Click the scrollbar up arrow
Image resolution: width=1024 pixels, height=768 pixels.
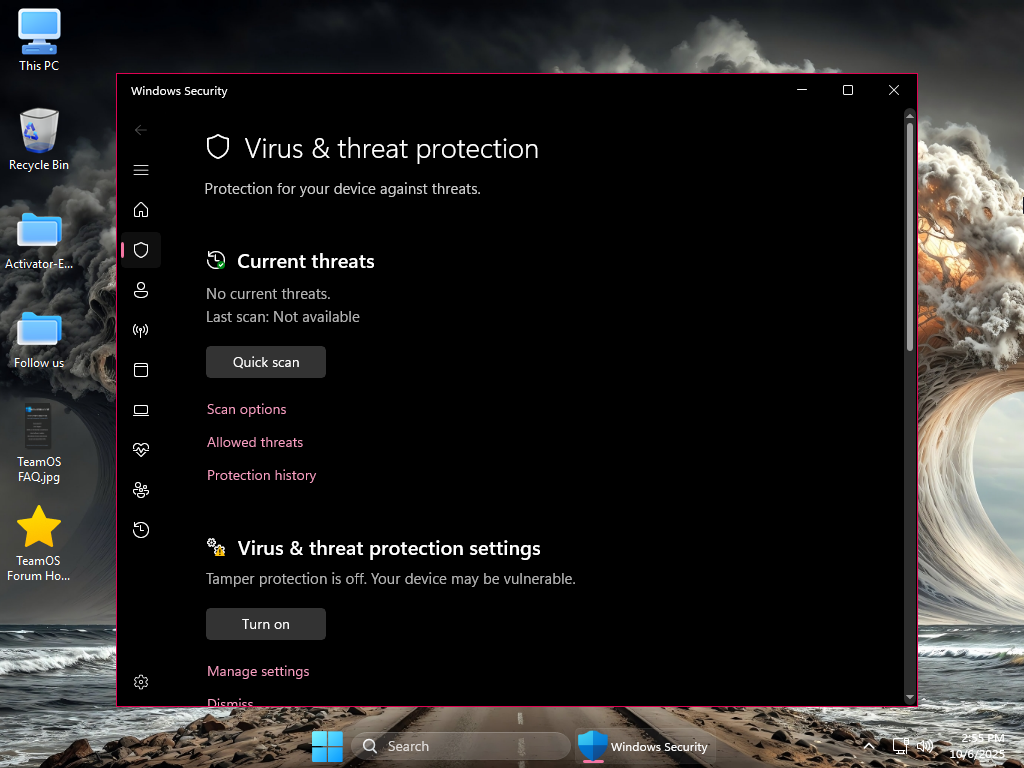click(x=910, y=116)
